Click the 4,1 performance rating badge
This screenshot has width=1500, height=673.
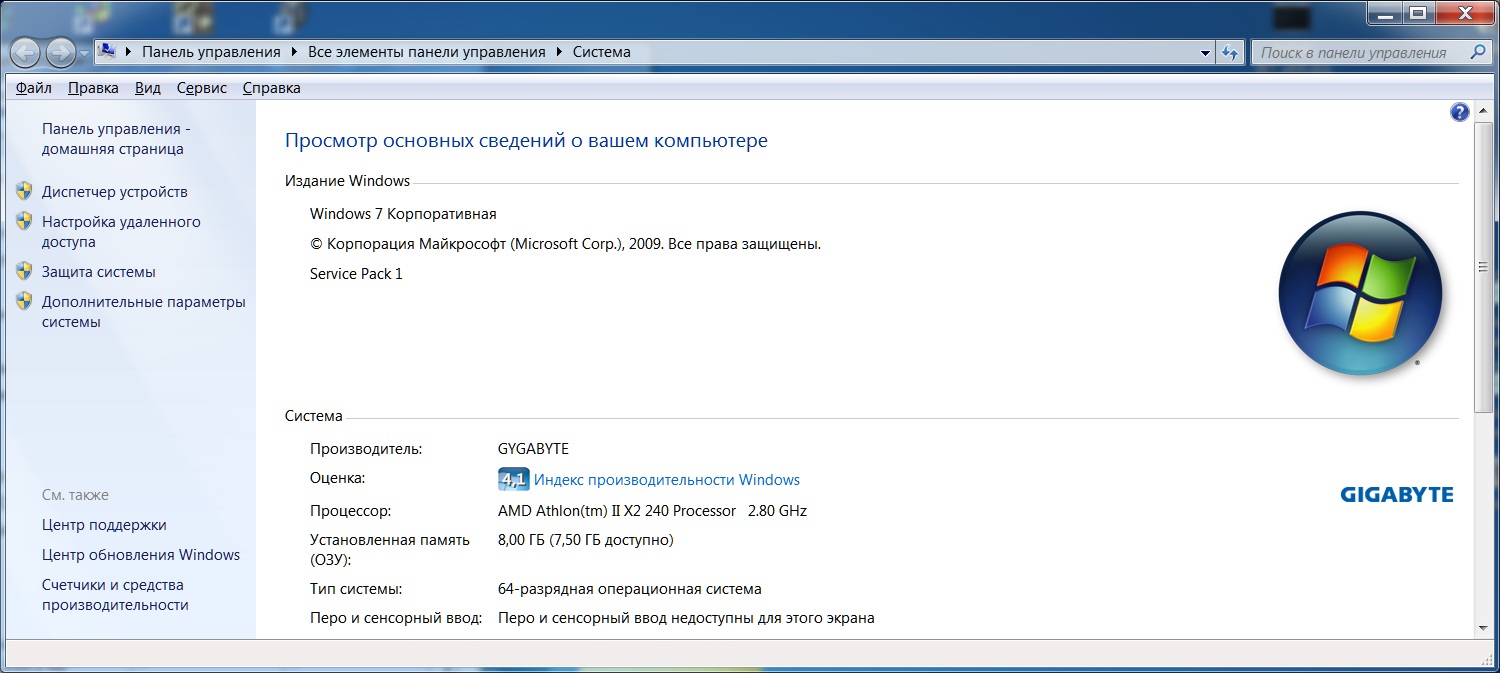[x=513, y=480]
